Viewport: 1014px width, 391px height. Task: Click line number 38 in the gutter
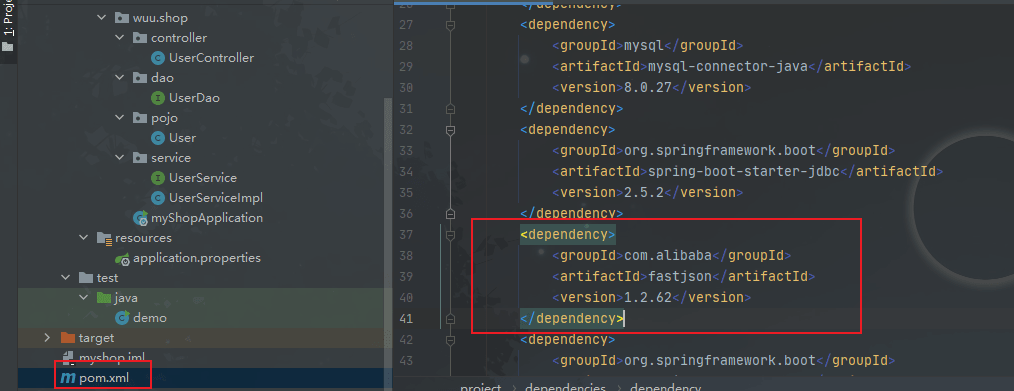[406, 256]
